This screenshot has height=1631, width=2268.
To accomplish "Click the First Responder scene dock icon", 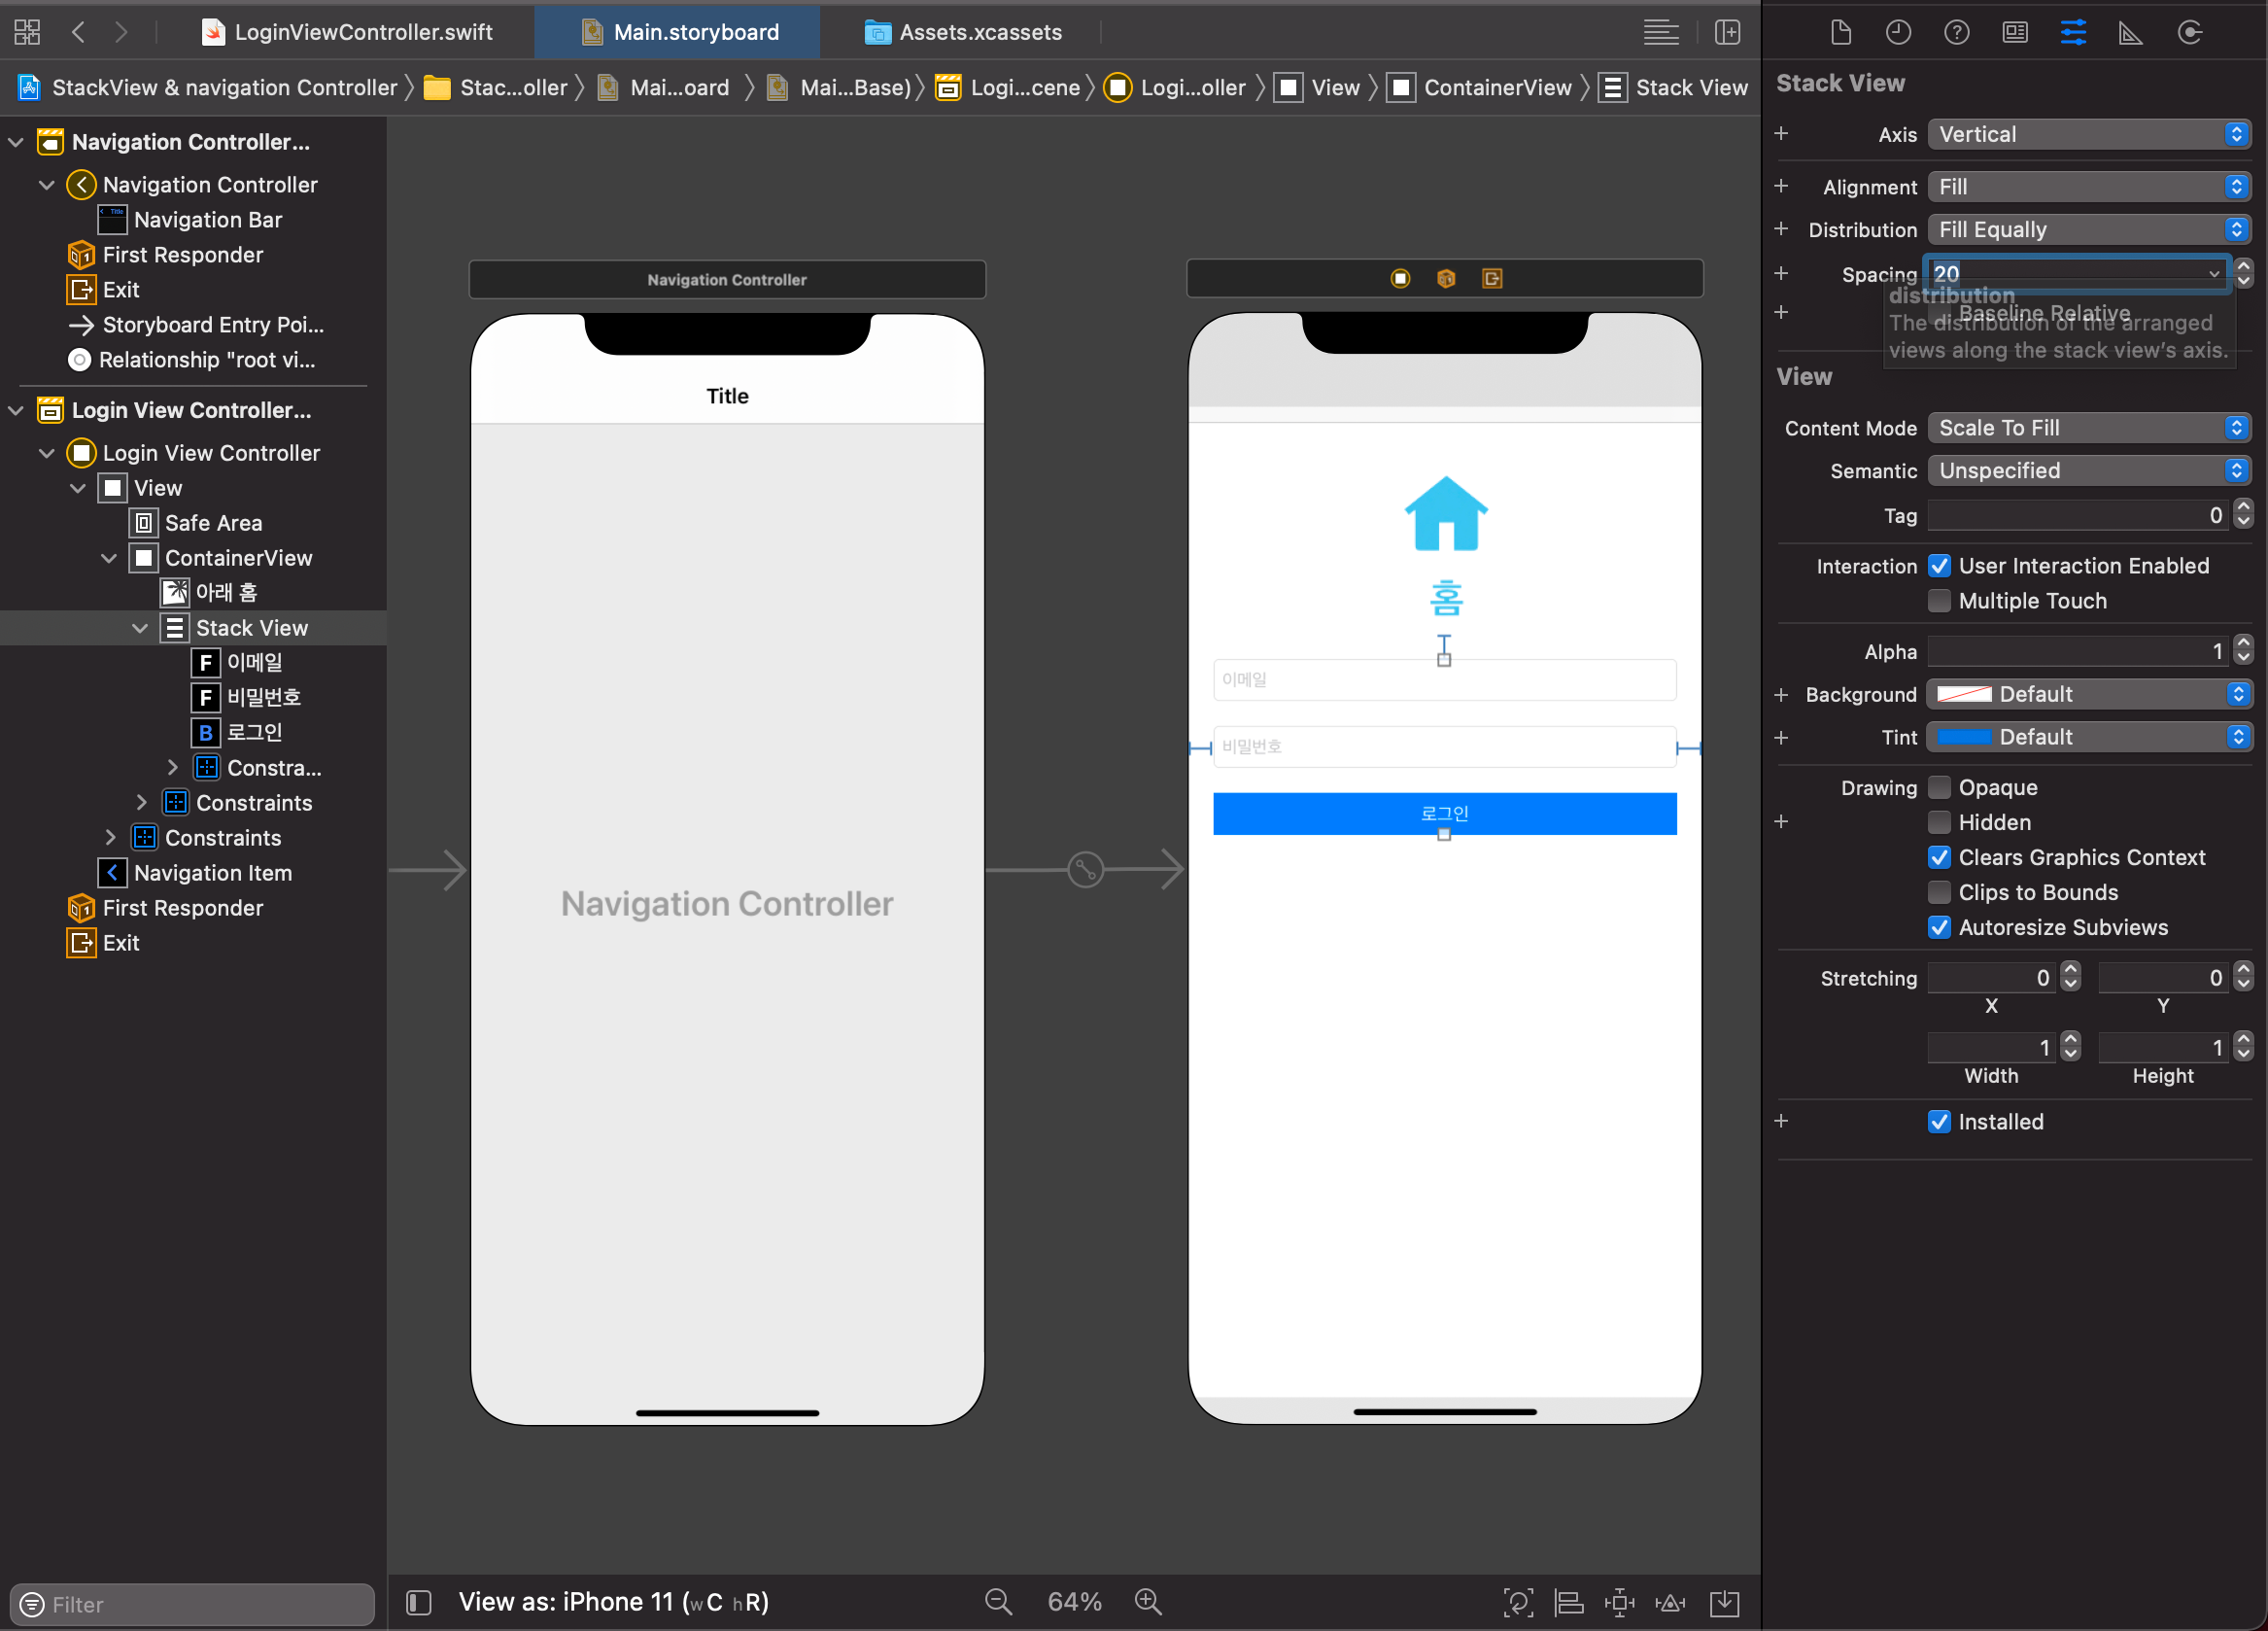I will 1446,278.
